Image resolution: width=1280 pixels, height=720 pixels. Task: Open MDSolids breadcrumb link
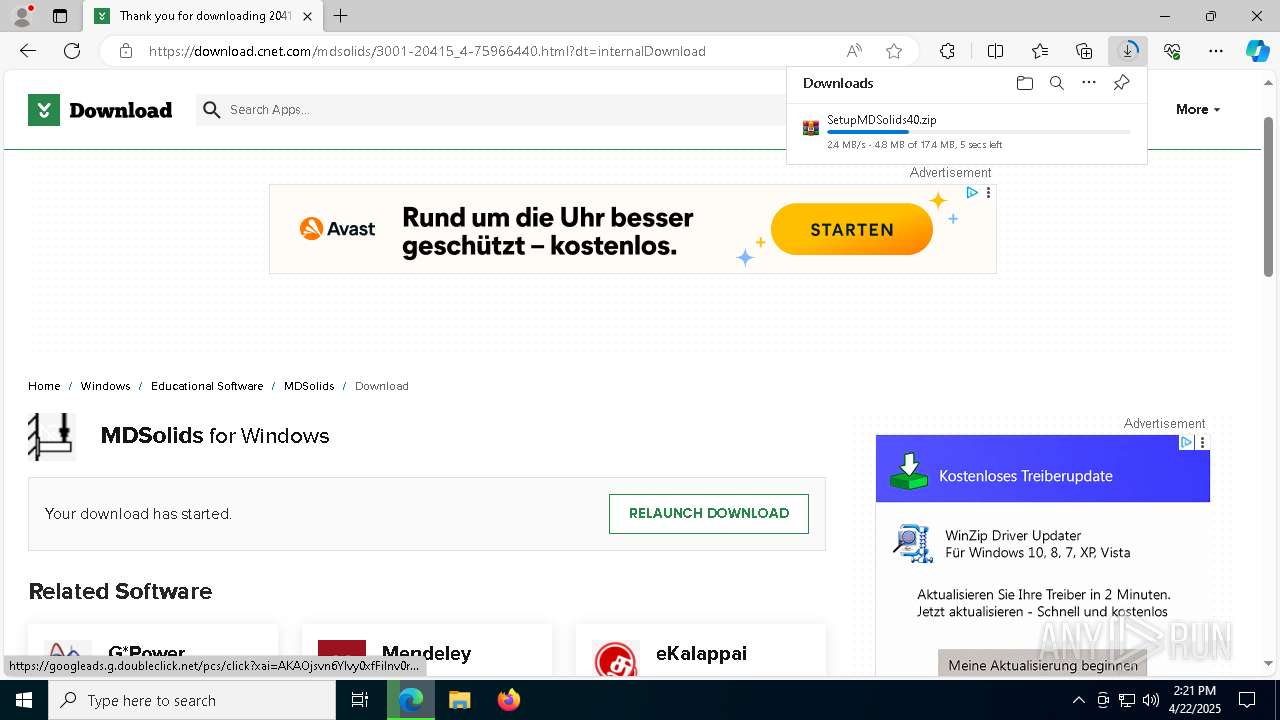(x=309, y=386)
